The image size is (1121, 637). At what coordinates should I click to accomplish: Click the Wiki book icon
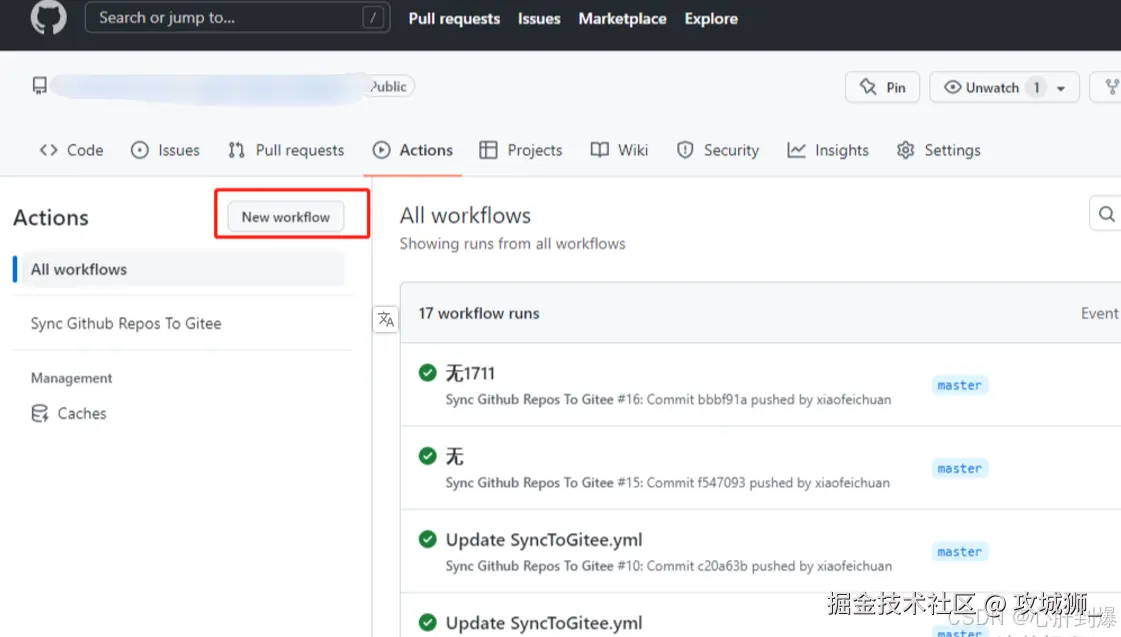point(599,150)
